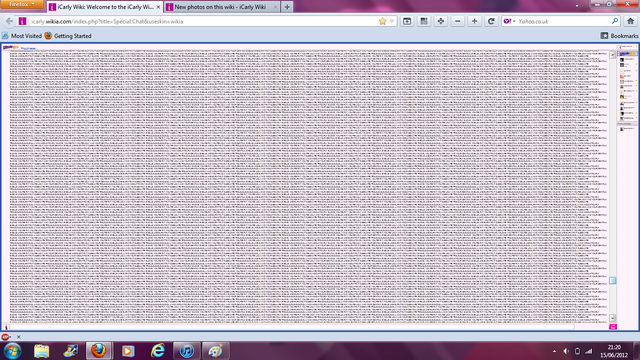Go back with the back arrow button
640x360 pixels.
pos(9,21)
